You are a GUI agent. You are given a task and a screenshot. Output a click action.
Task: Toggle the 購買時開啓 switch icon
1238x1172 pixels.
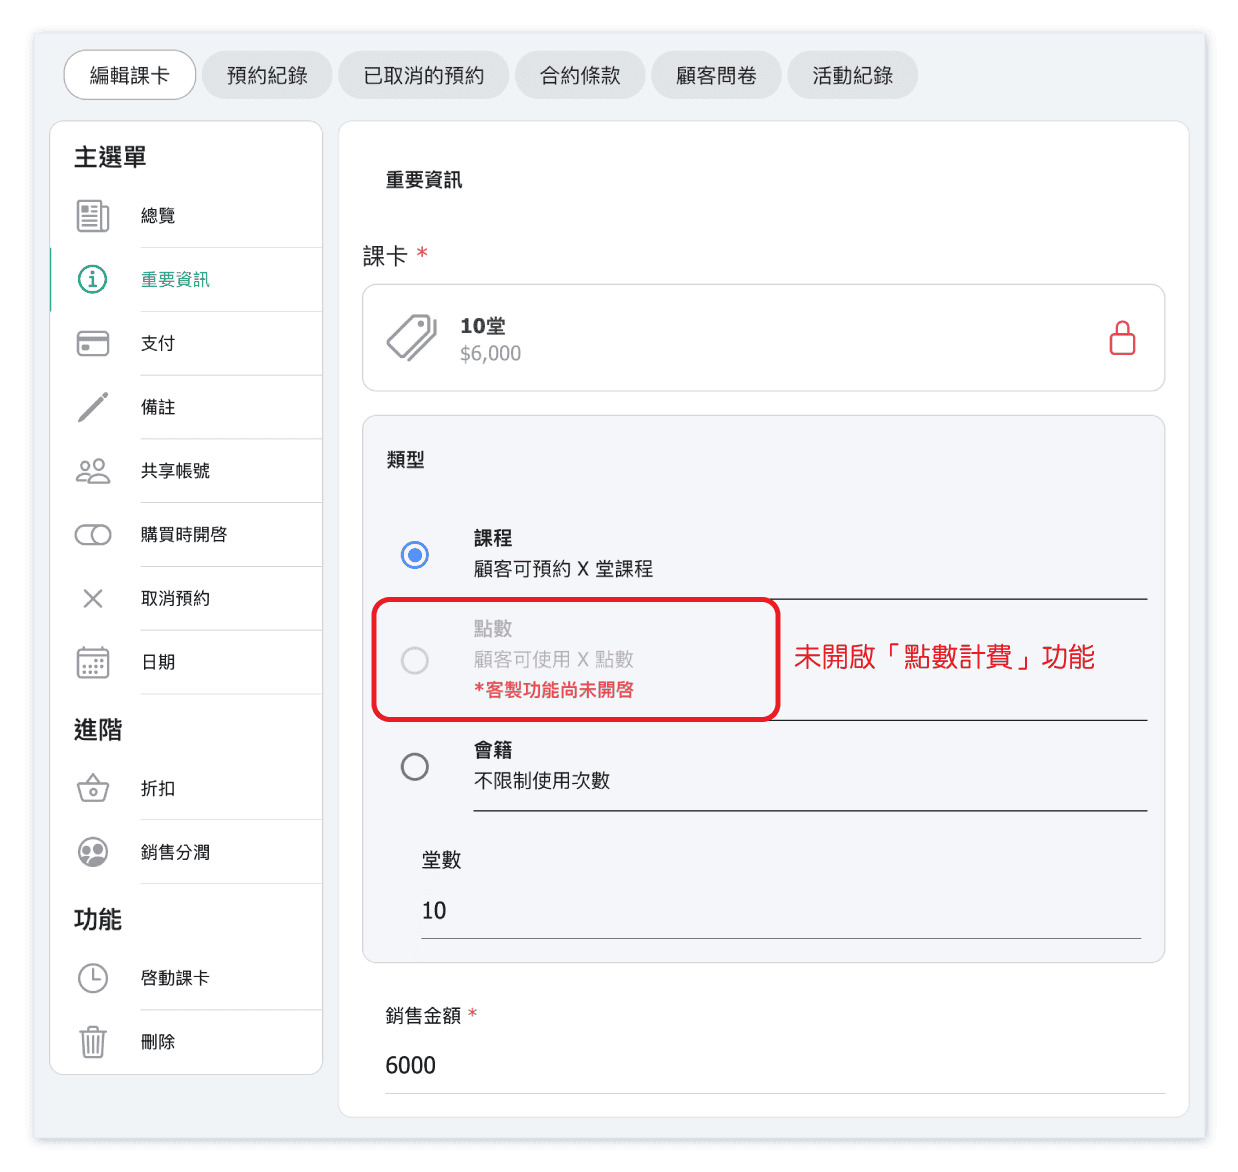pyautogui.click(x=93, y=535)
